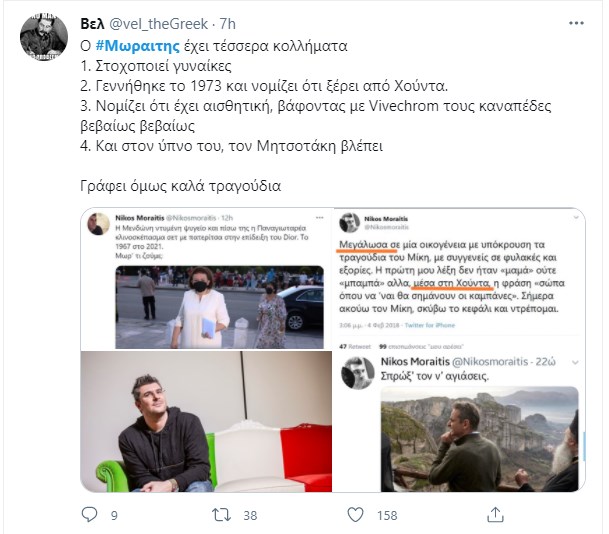
Task: Open the Meteora cliffs photo
Action: coord(479,439)
